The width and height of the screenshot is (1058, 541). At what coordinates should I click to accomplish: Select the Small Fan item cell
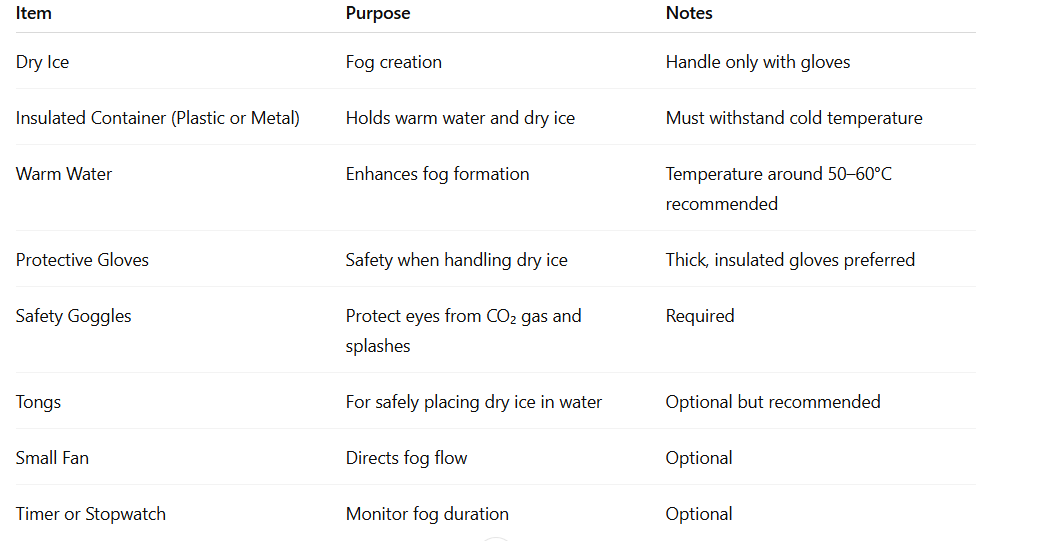52,458
